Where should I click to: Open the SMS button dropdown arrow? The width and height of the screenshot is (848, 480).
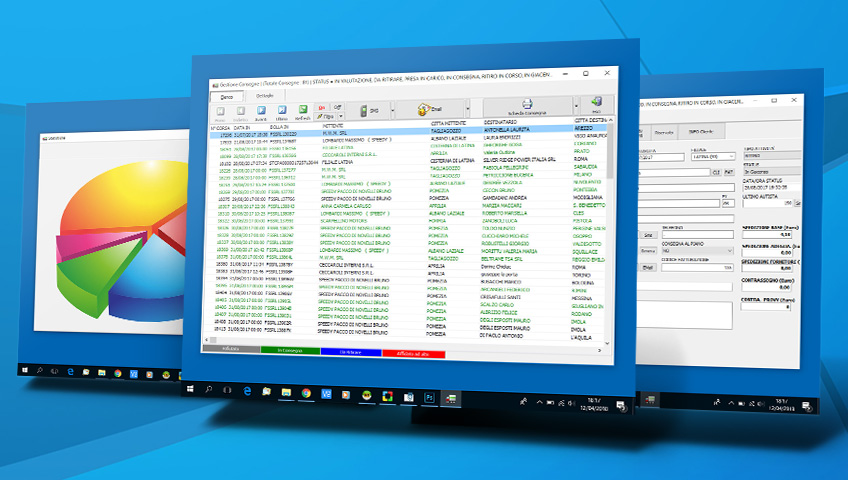point(393,110)
